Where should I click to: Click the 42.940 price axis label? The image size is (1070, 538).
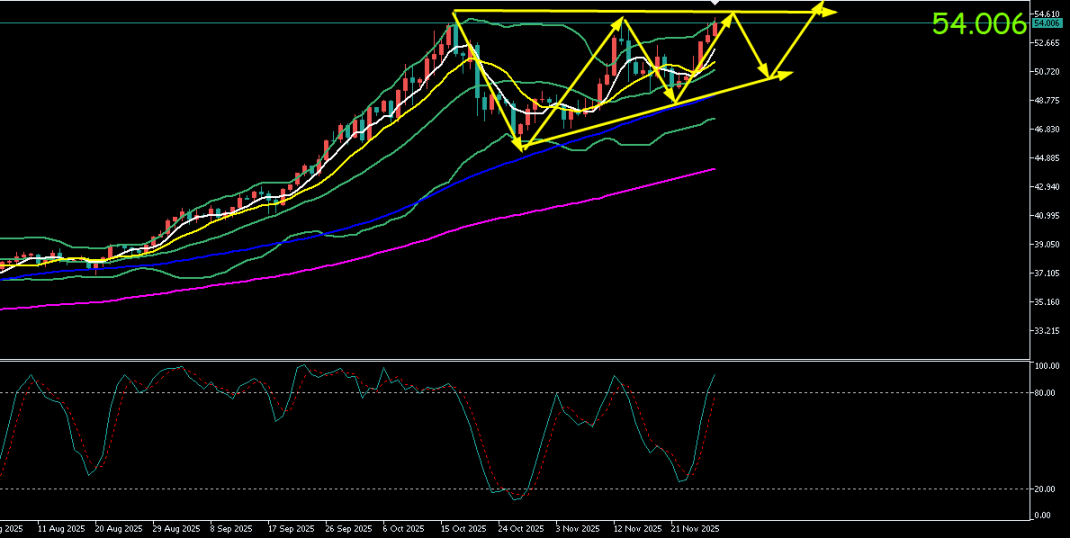click(1047, 187)
